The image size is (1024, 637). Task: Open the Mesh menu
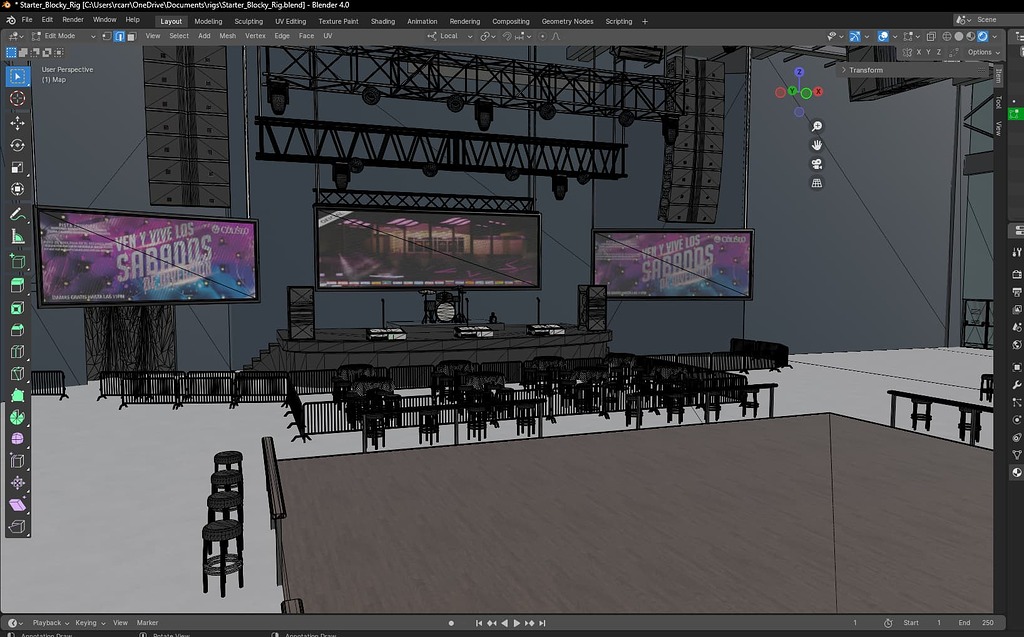228,36
